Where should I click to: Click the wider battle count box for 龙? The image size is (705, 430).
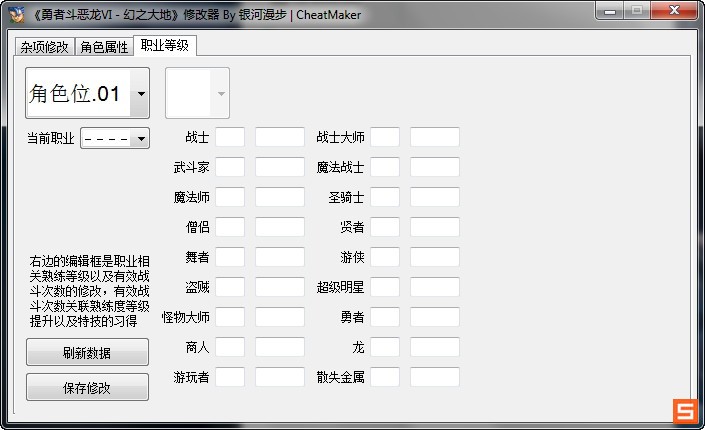pos(434,347)
